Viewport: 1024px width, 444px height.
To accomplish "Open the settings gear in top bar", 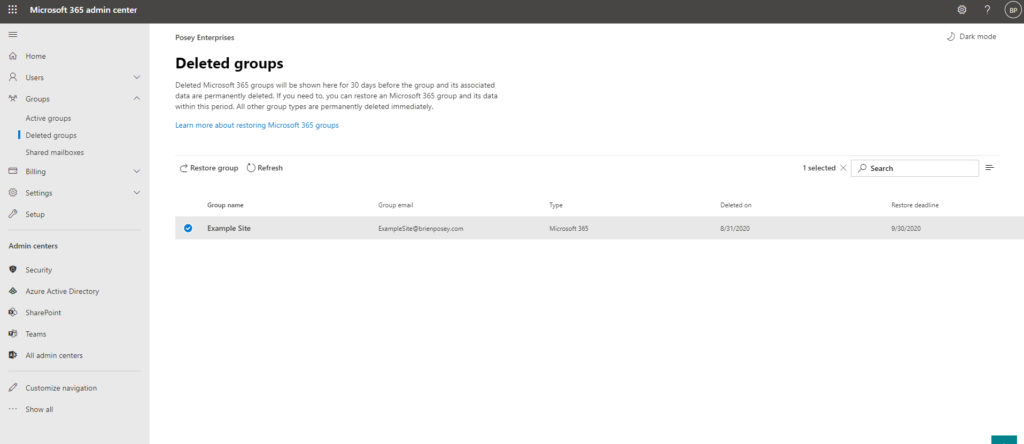I will point(962,10).
